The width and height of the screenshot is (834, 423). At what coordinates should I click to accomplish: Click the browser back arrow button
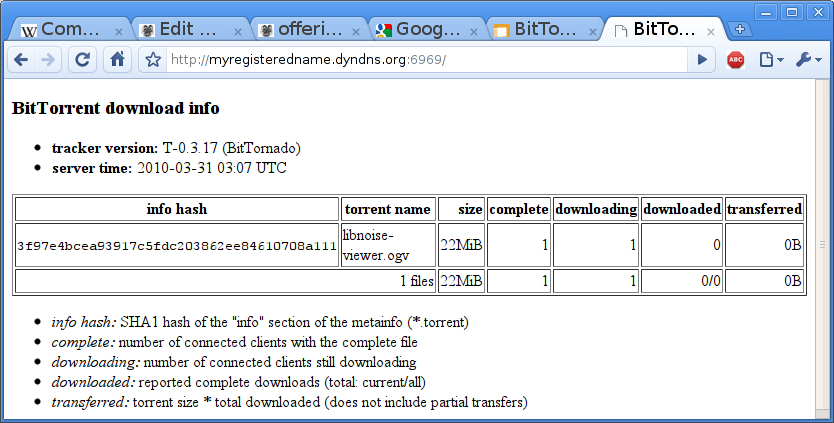point(20,60)
